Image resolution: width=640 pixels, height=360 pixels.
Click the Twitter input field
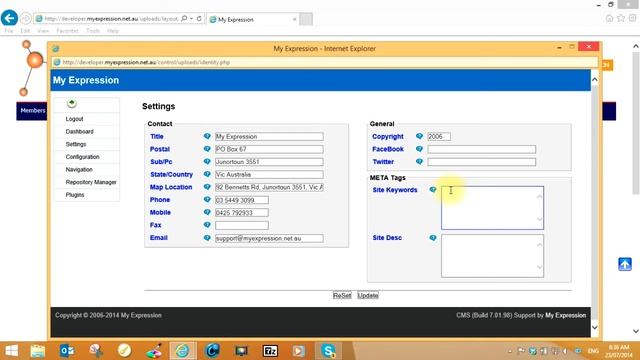tap(482, 162)
